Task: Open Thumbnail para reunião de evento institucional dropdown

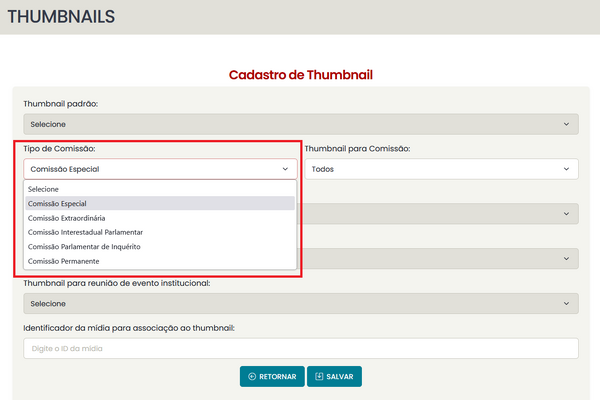Action: coord(300,303)
